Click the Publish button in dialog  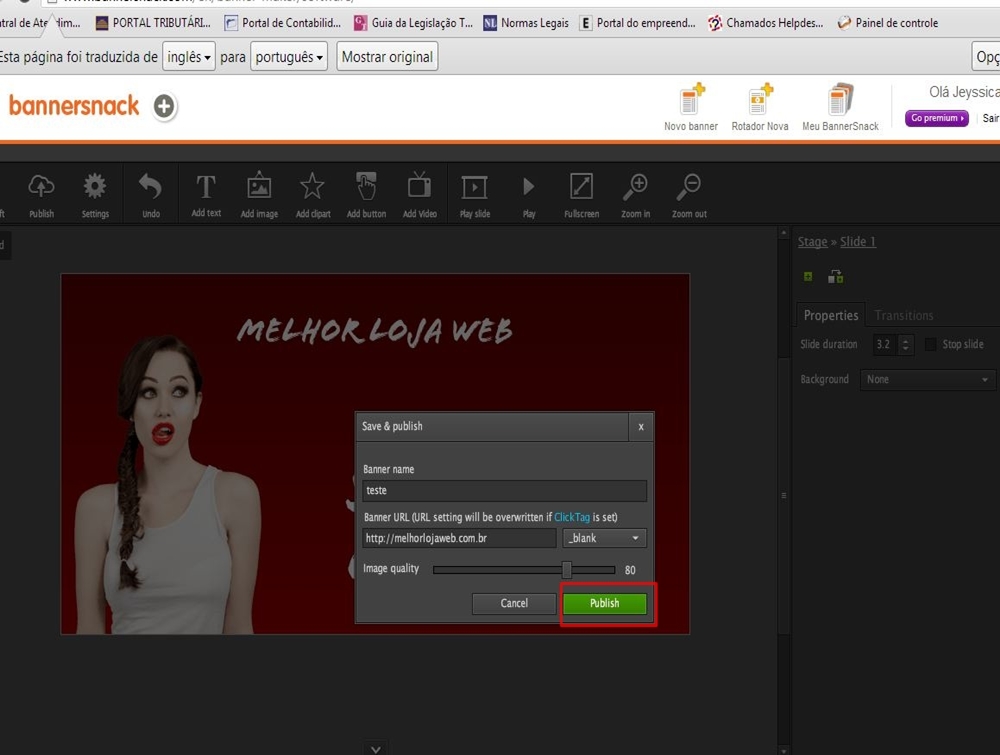605,603
